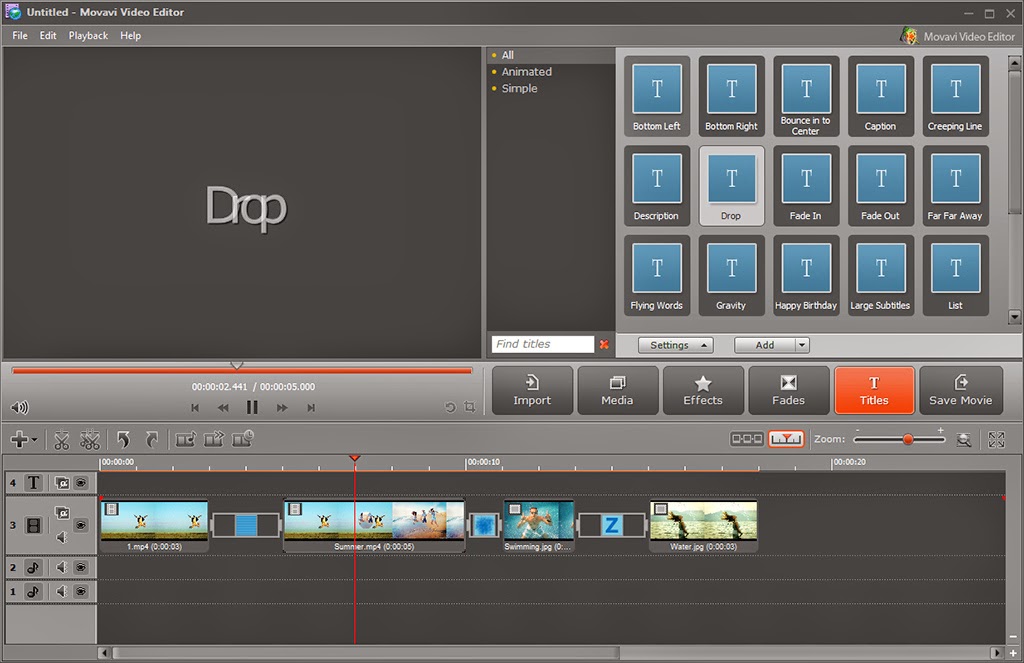
Task: Mute the preview playback speaker icon
Action: tap(17, 407)
